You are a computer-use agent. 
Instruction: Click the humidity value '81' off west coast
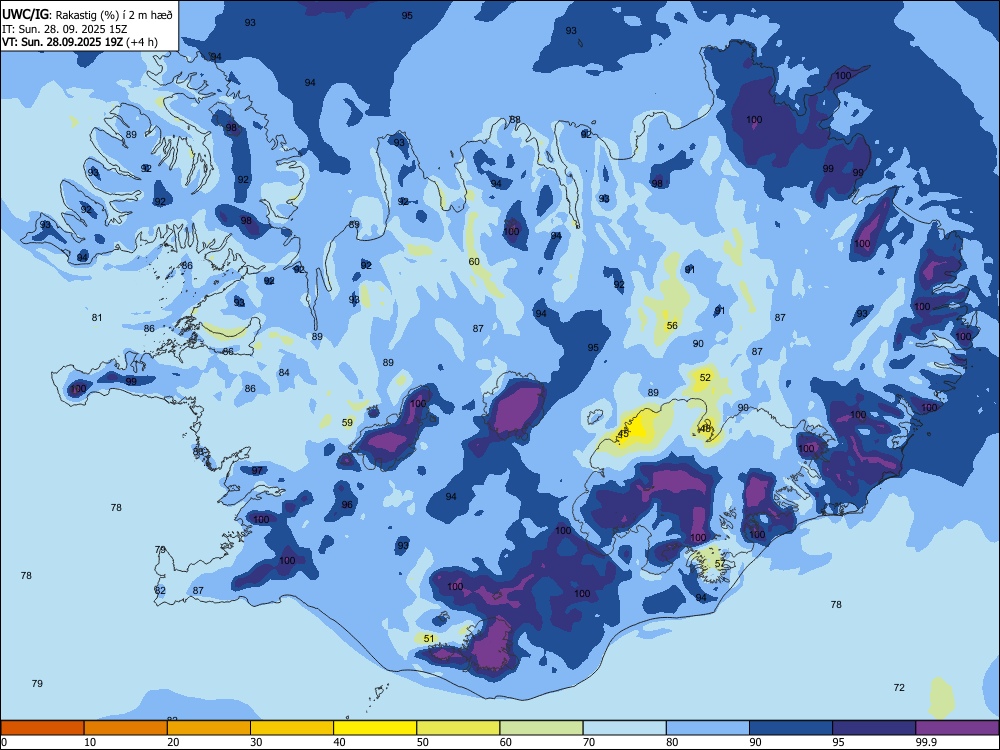coord(97,318)
